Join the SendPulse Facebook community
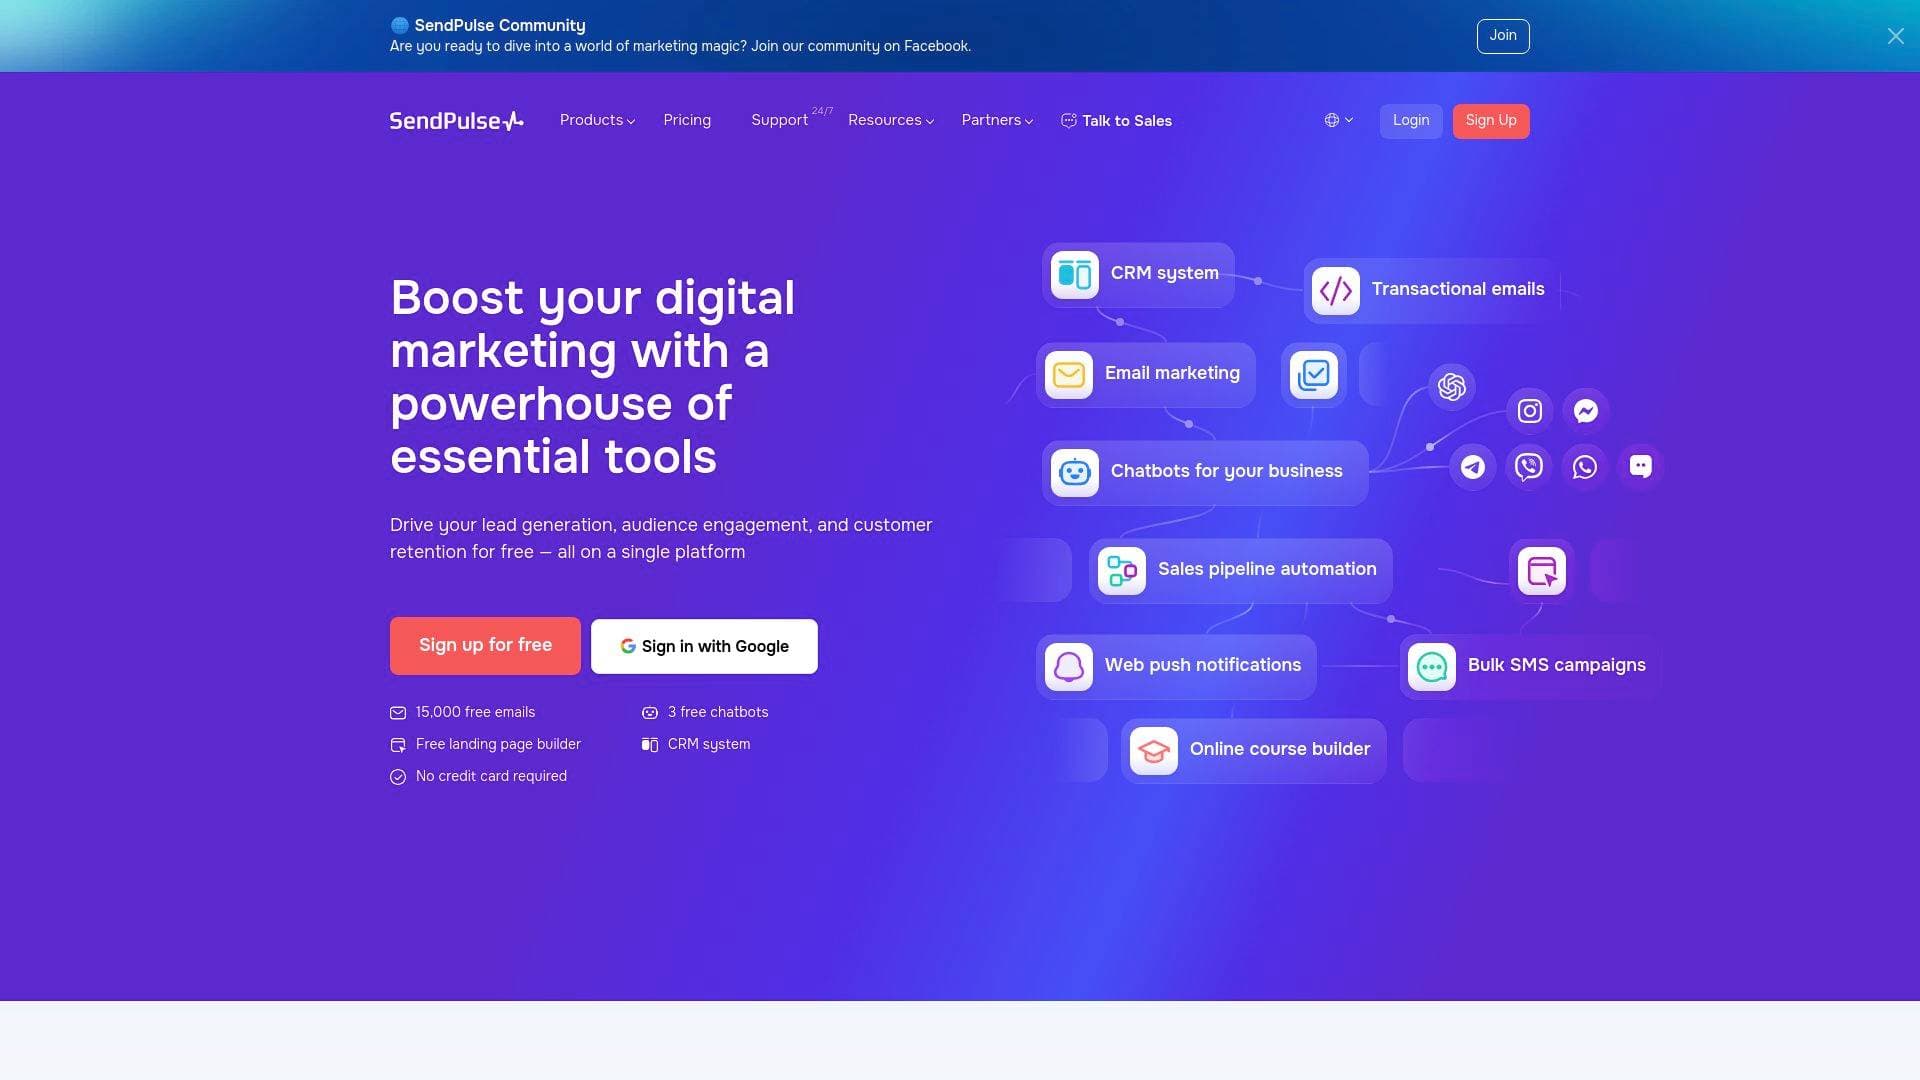1920x1080 pixels. pos(1503,36)
